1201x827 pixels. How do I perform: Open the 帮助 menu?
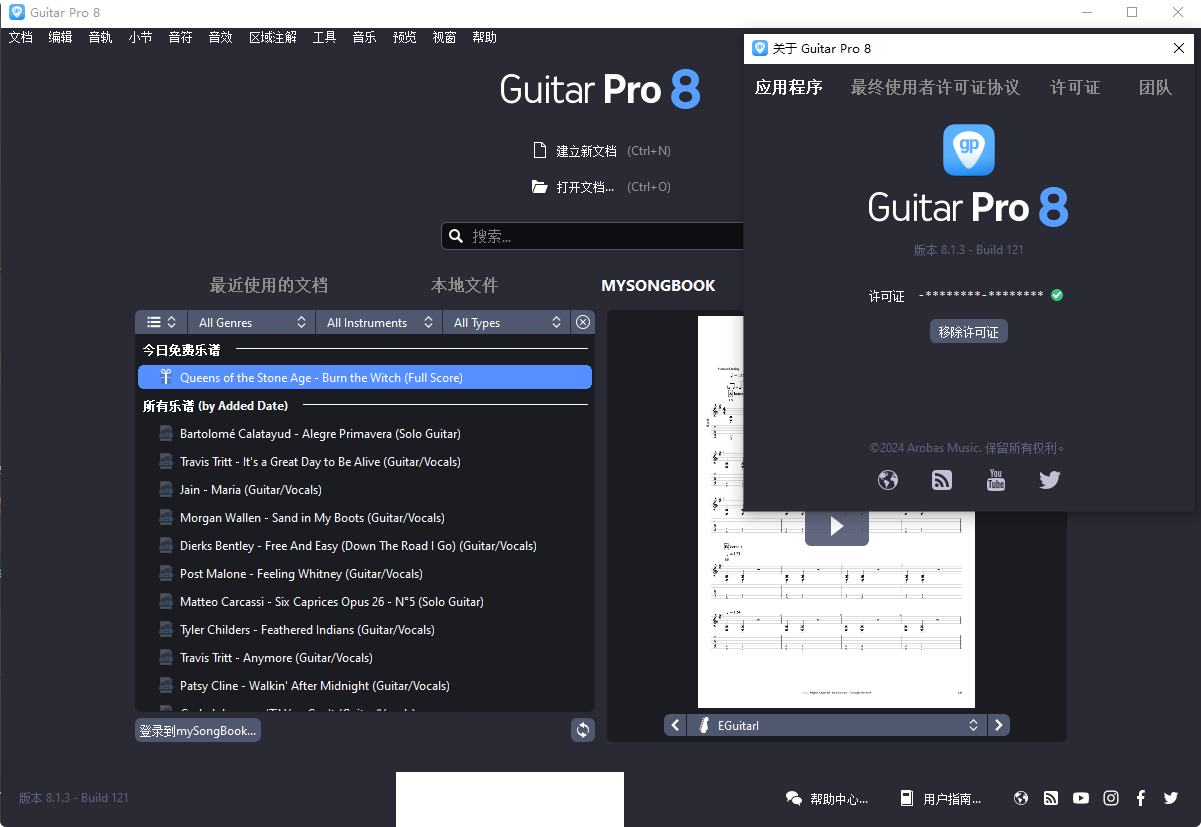(x=485, y=37)
